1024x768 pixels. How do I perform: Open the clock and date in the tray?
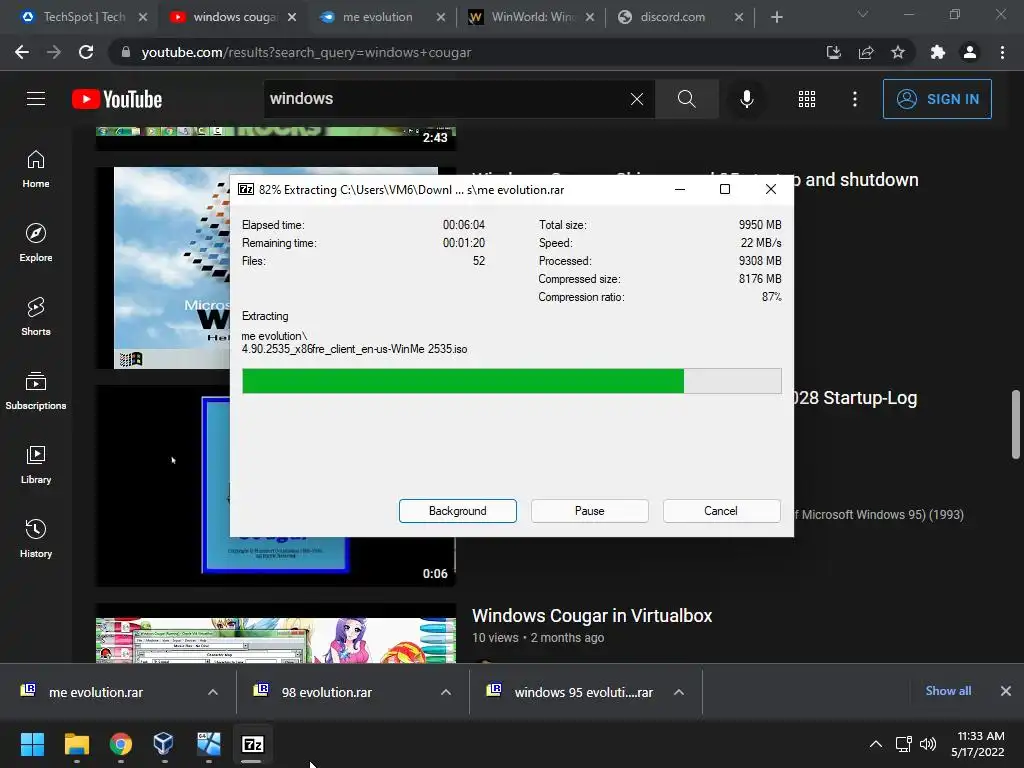[x=978, y=744]
